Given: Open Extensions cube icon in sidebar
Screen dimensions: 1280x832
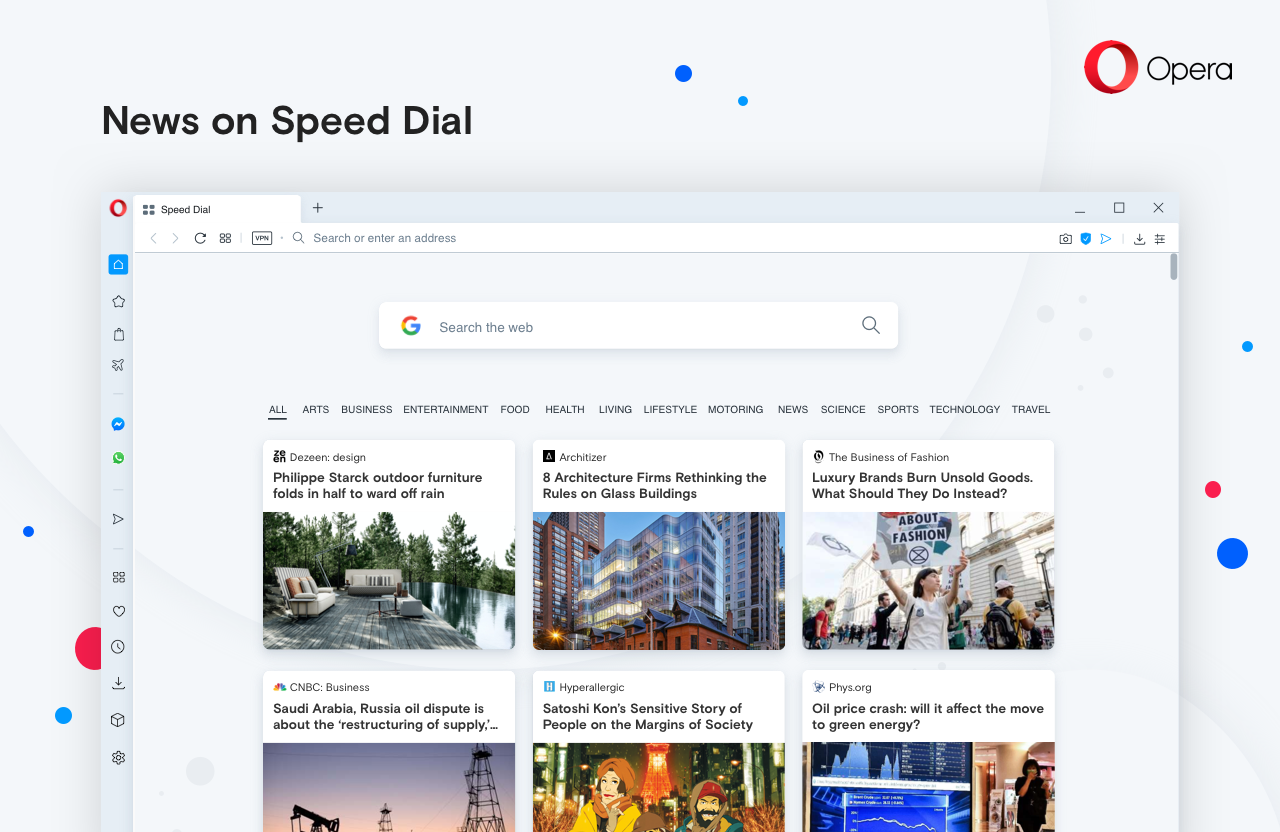Looking at the screenshot, I should coord(118,720).
